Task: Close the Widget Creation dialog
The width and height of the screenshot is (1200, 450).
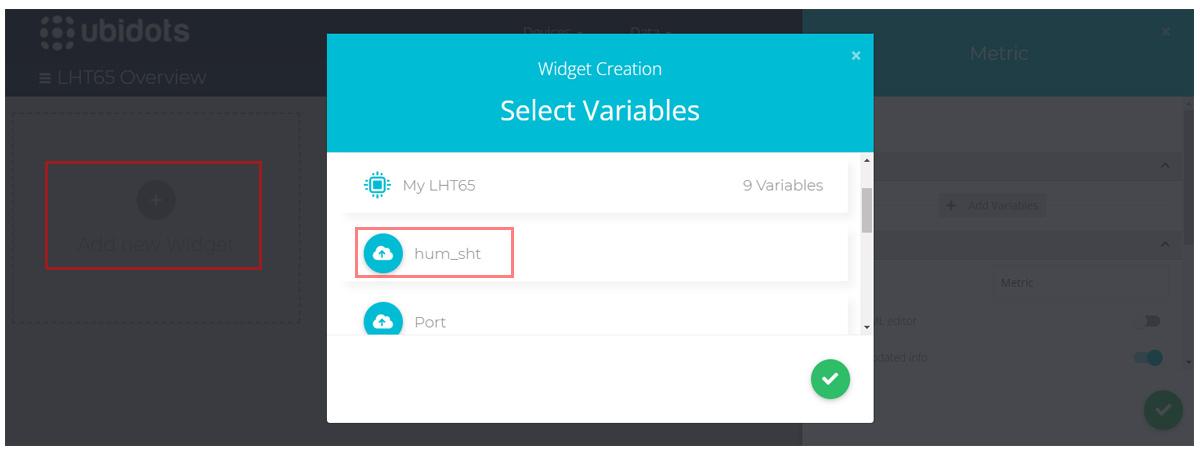Action: click(856, 56)
